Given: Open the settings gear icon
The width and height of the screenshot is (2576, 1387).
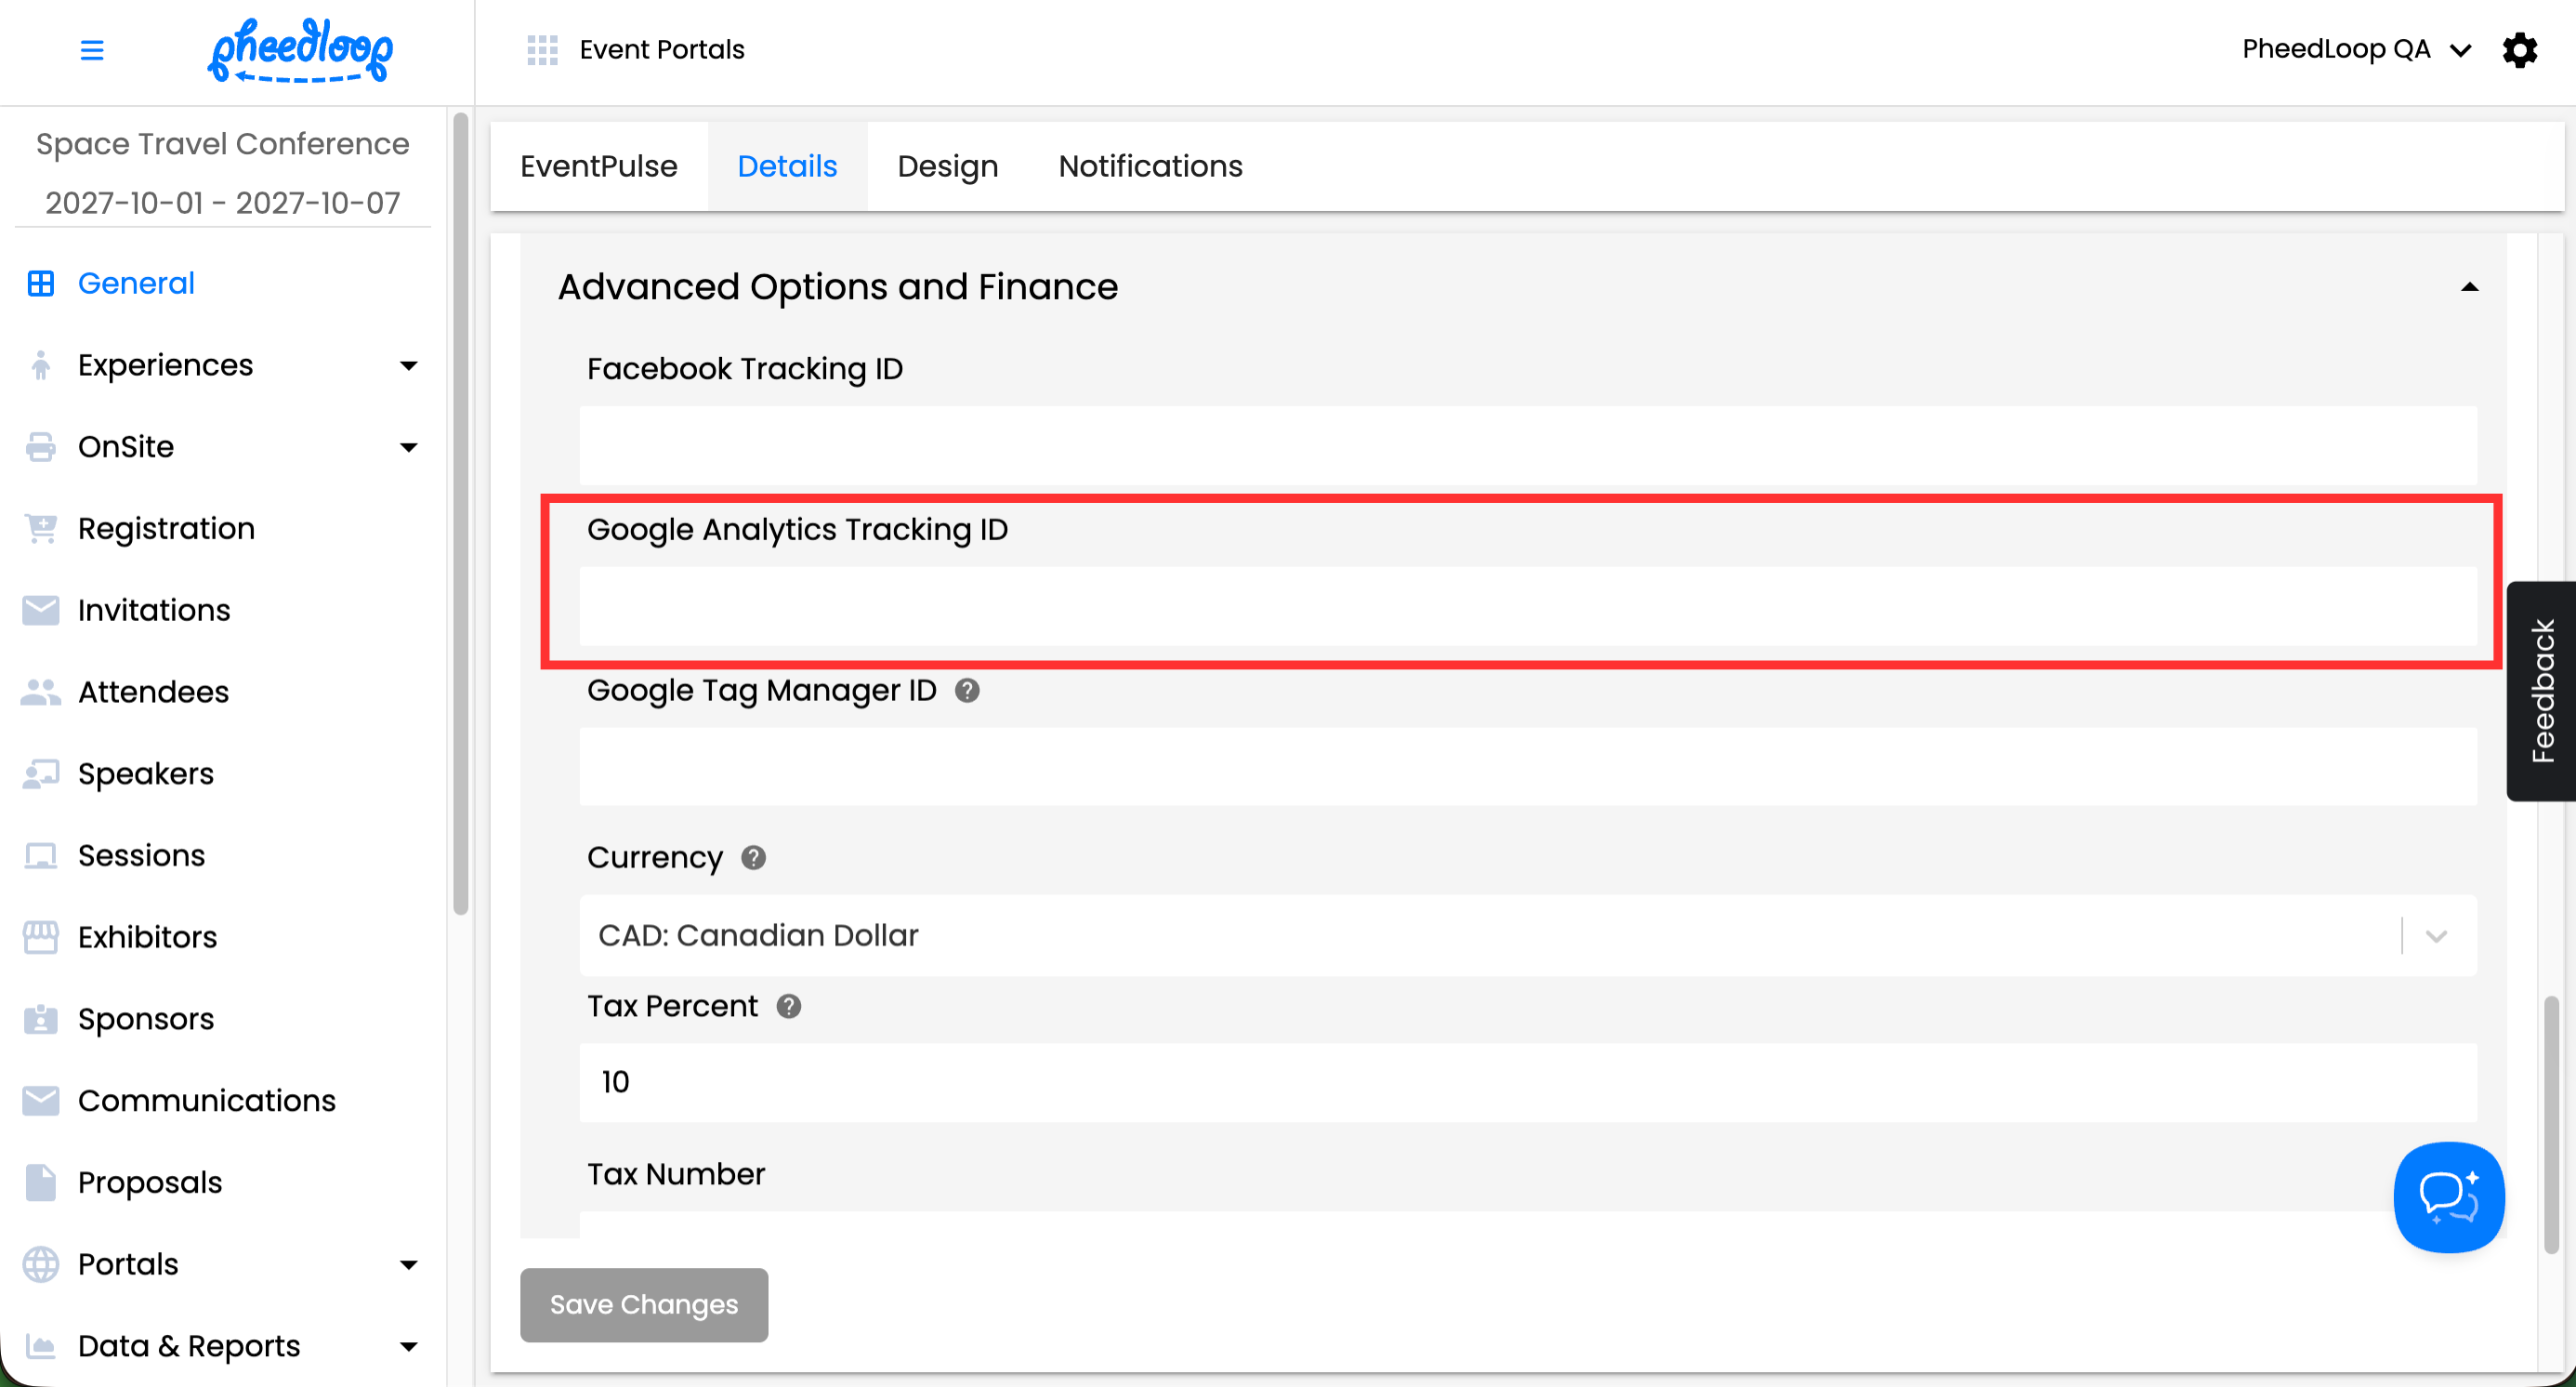Looking at the screenshot, I should tap(2519, 50).
